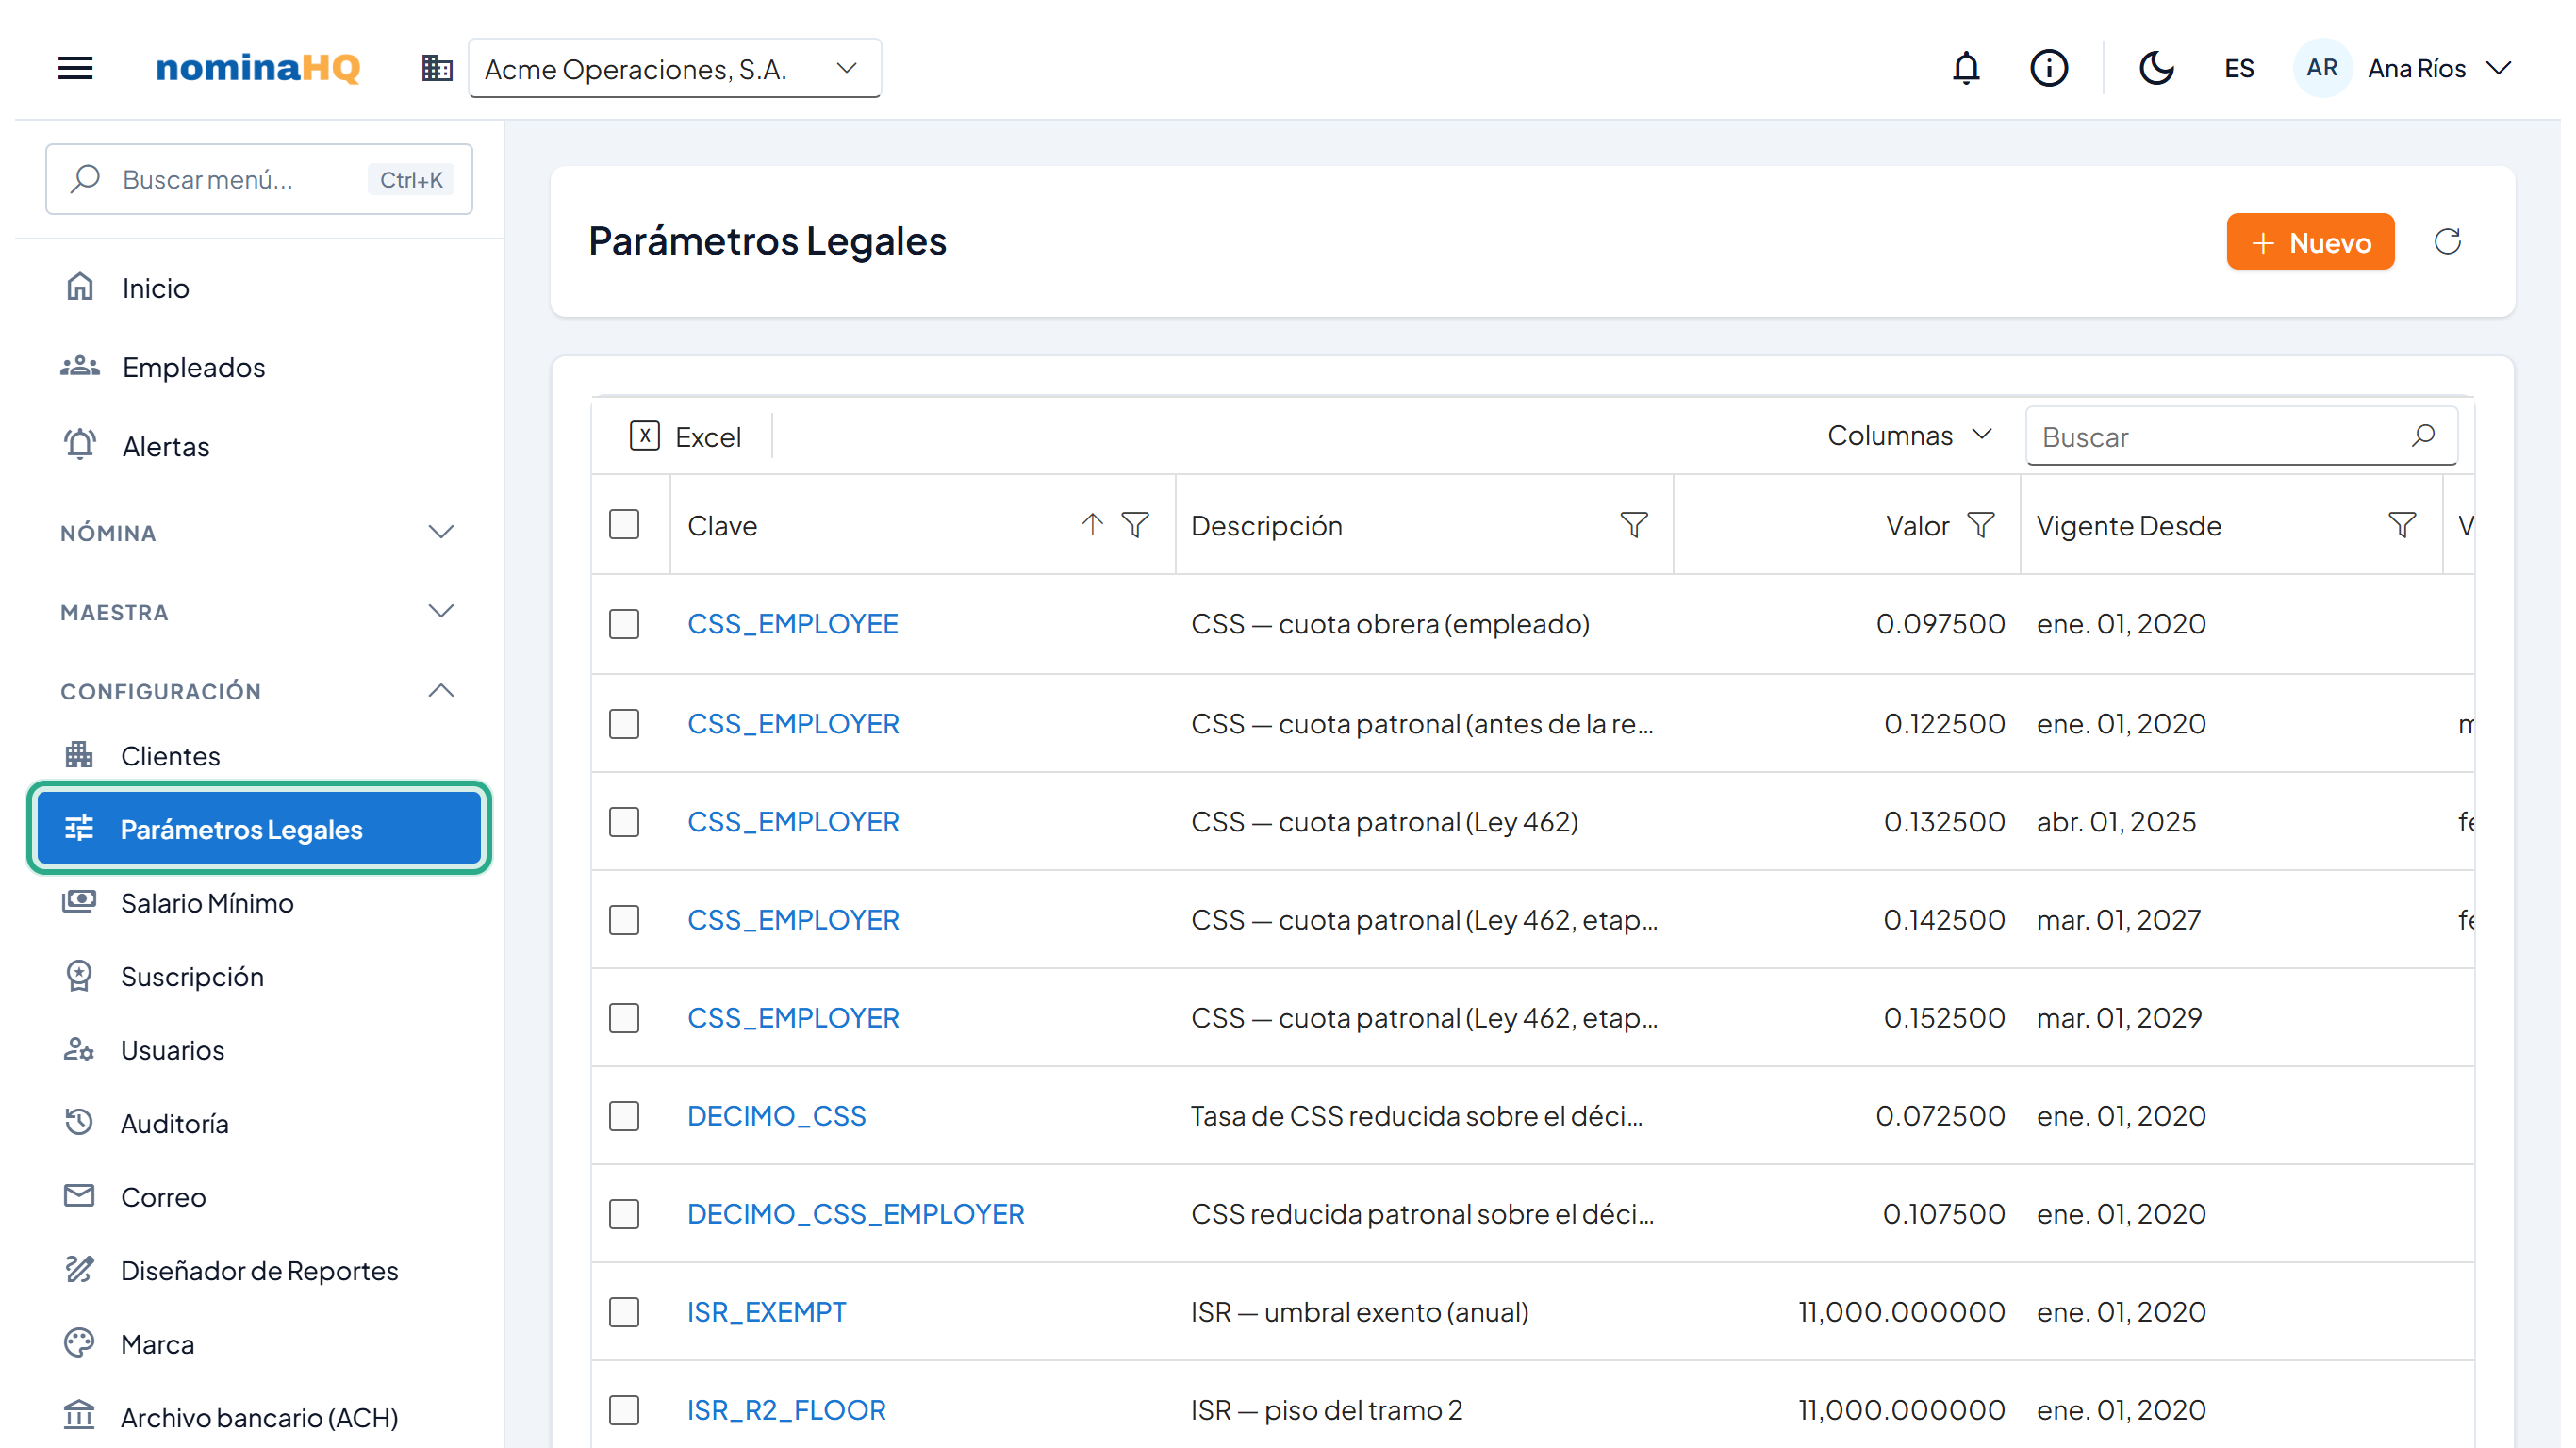Open the info circle icon

(x=2049, y=68)
